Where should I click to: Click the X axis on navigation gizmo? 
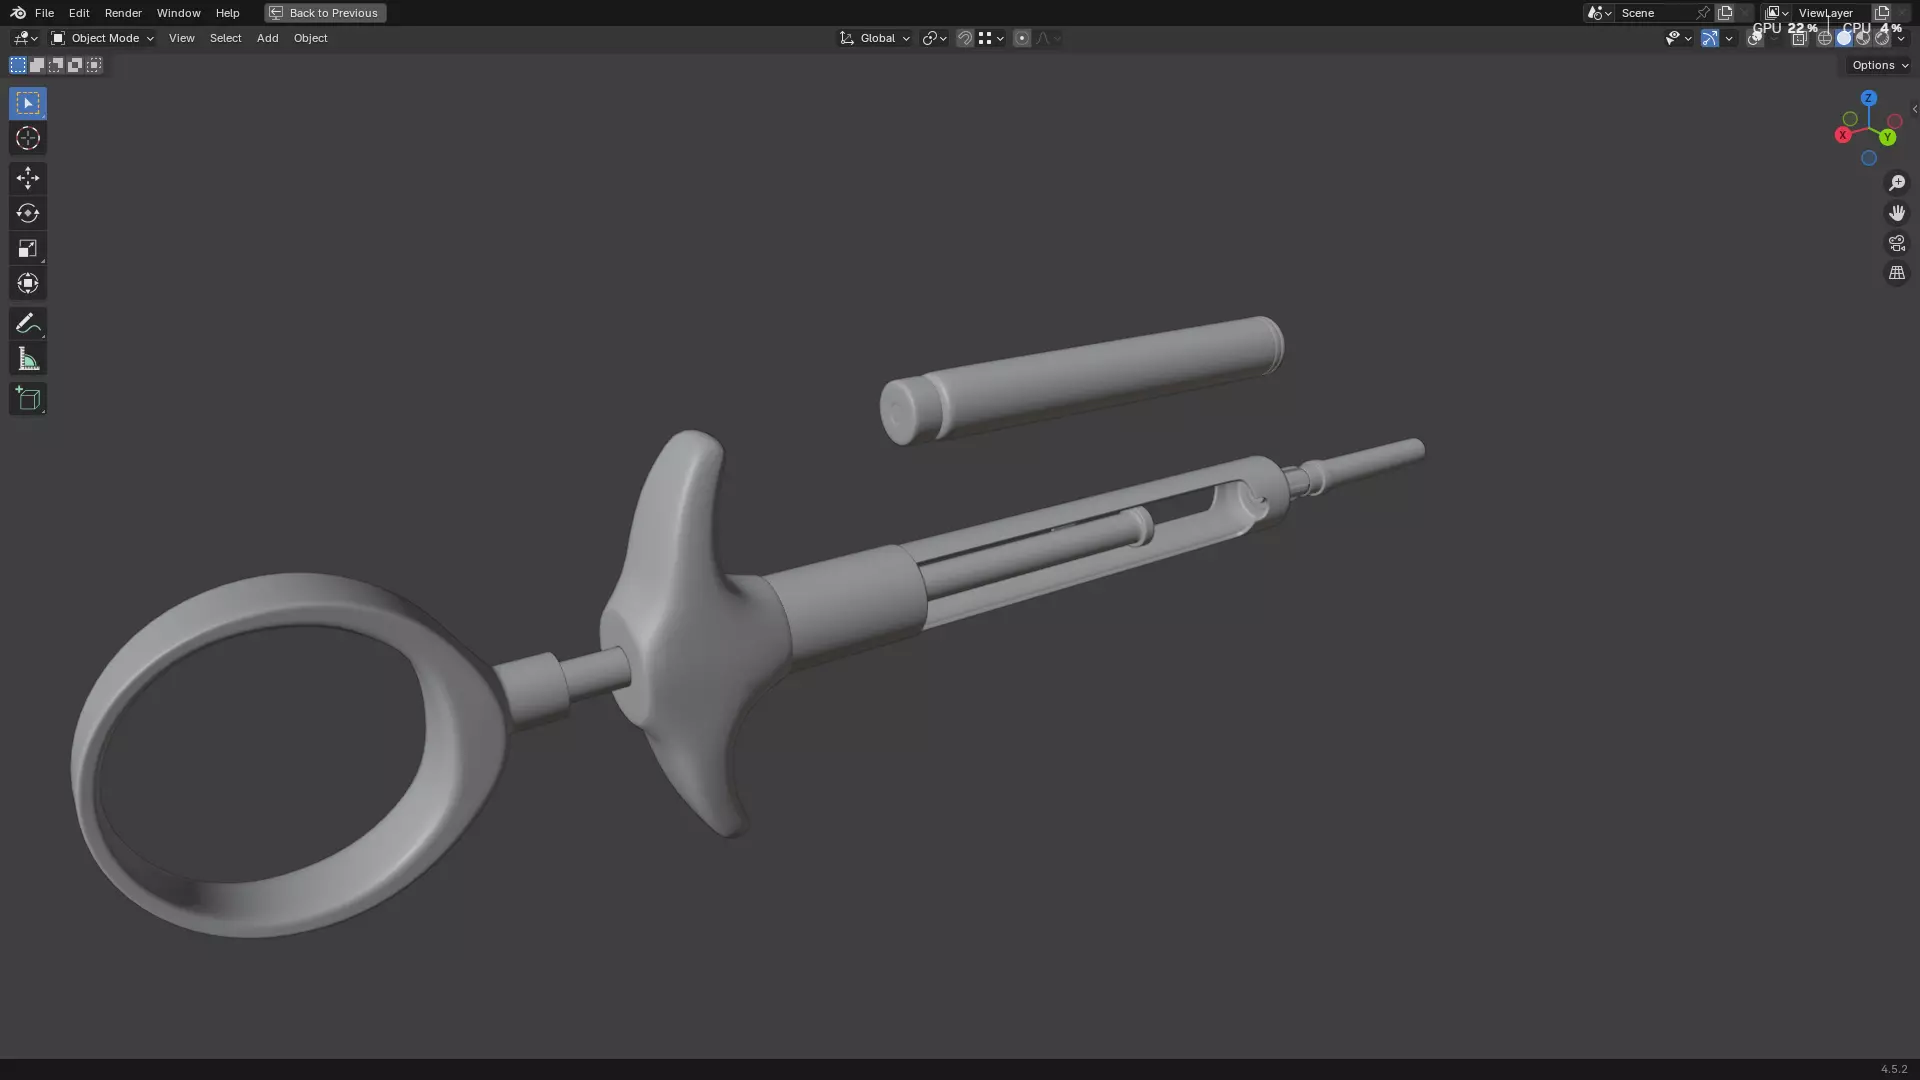1842,135
